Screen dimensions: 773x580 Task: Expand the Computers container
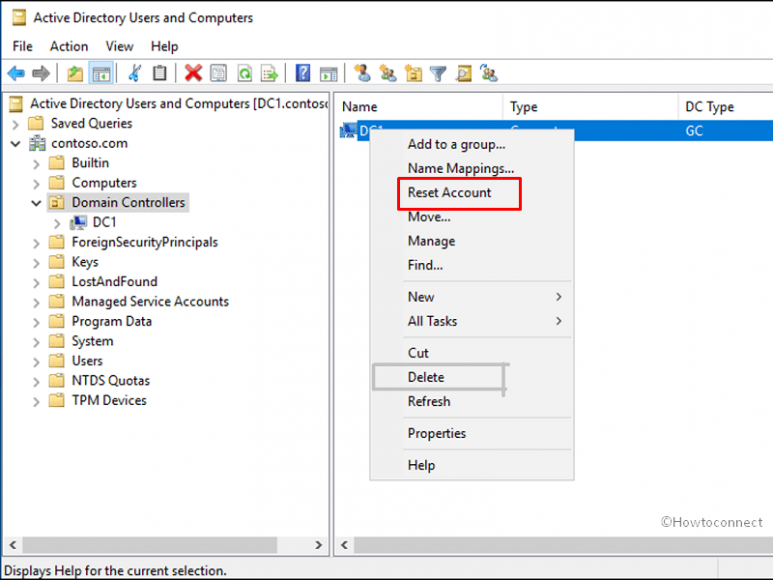(36, 184)
